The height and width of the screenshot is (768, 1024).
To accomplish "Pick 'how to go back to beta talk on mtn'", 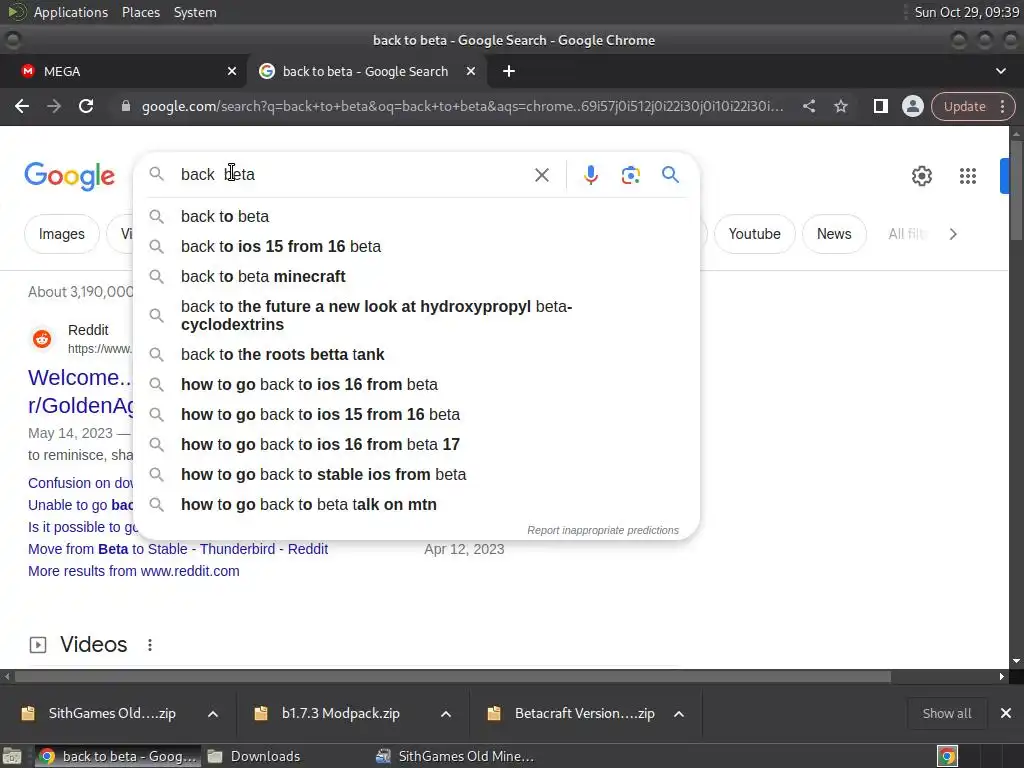I will [417, 505].
